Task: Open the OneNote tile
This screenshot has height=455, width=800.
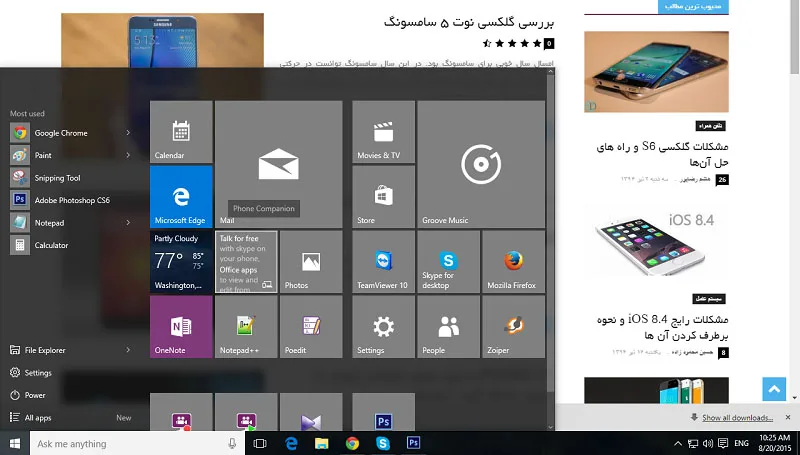Action: (181, 327)
